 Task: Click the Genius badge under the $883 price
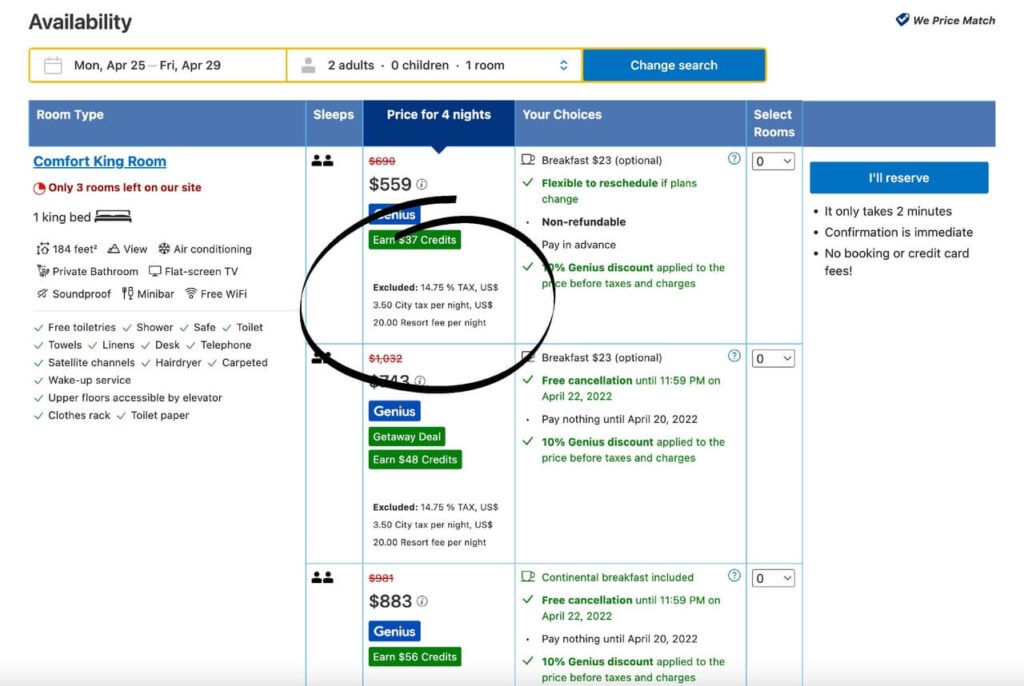click(x=394, y=631)
